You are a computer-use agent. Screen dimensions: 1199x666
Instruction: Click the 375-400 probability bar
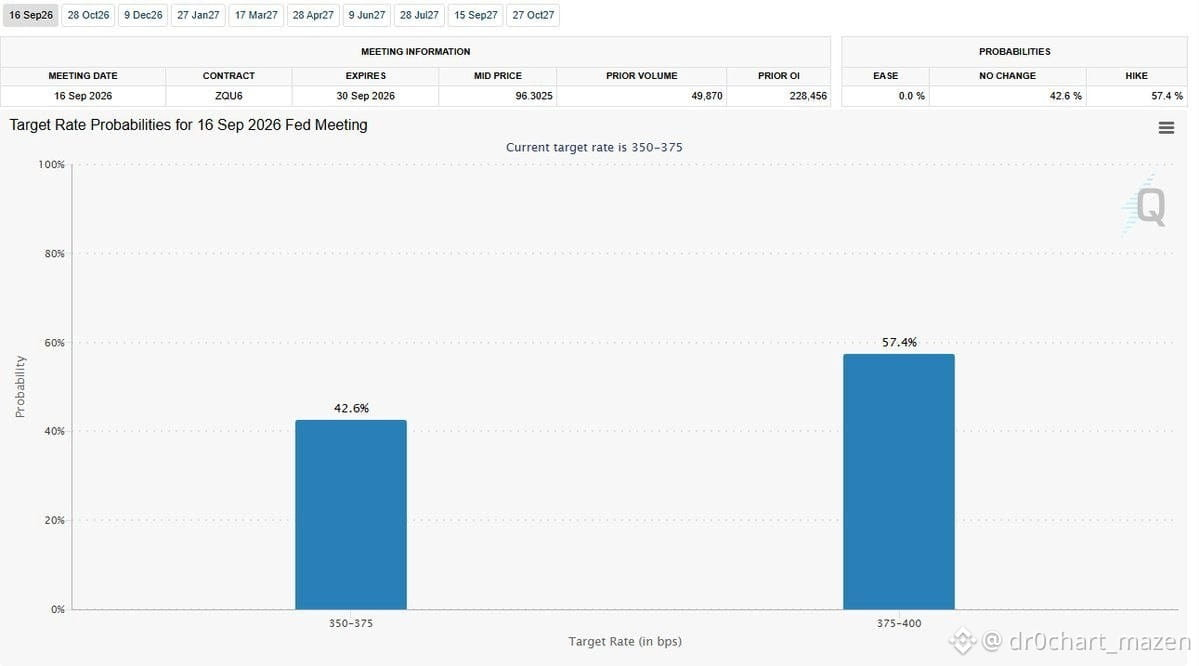[x=898, y=482]
